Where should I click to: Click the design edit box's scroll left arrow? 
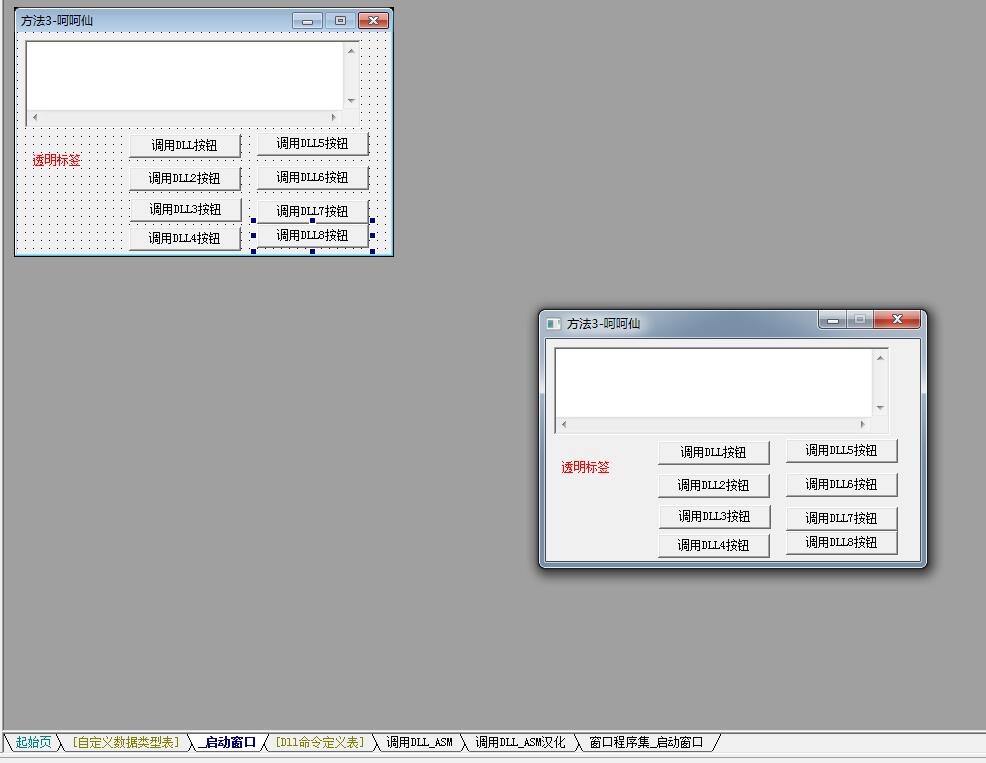(35, 117)
